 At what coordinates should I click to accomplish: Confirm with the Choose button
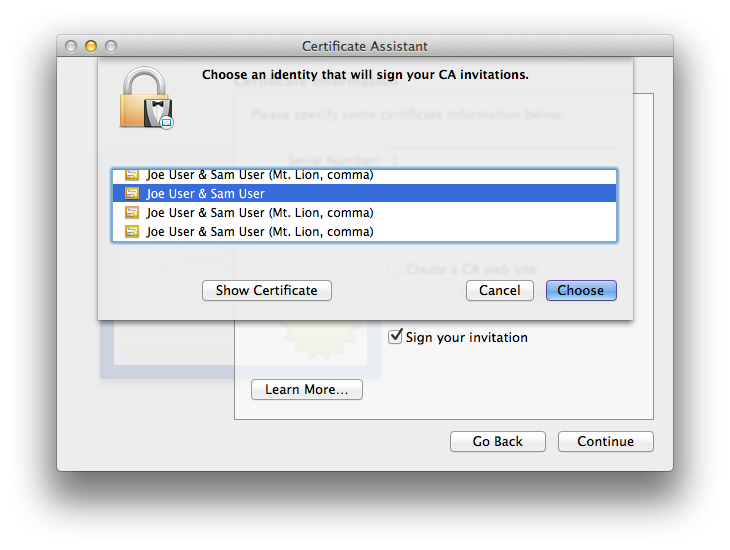click(581, 291)
